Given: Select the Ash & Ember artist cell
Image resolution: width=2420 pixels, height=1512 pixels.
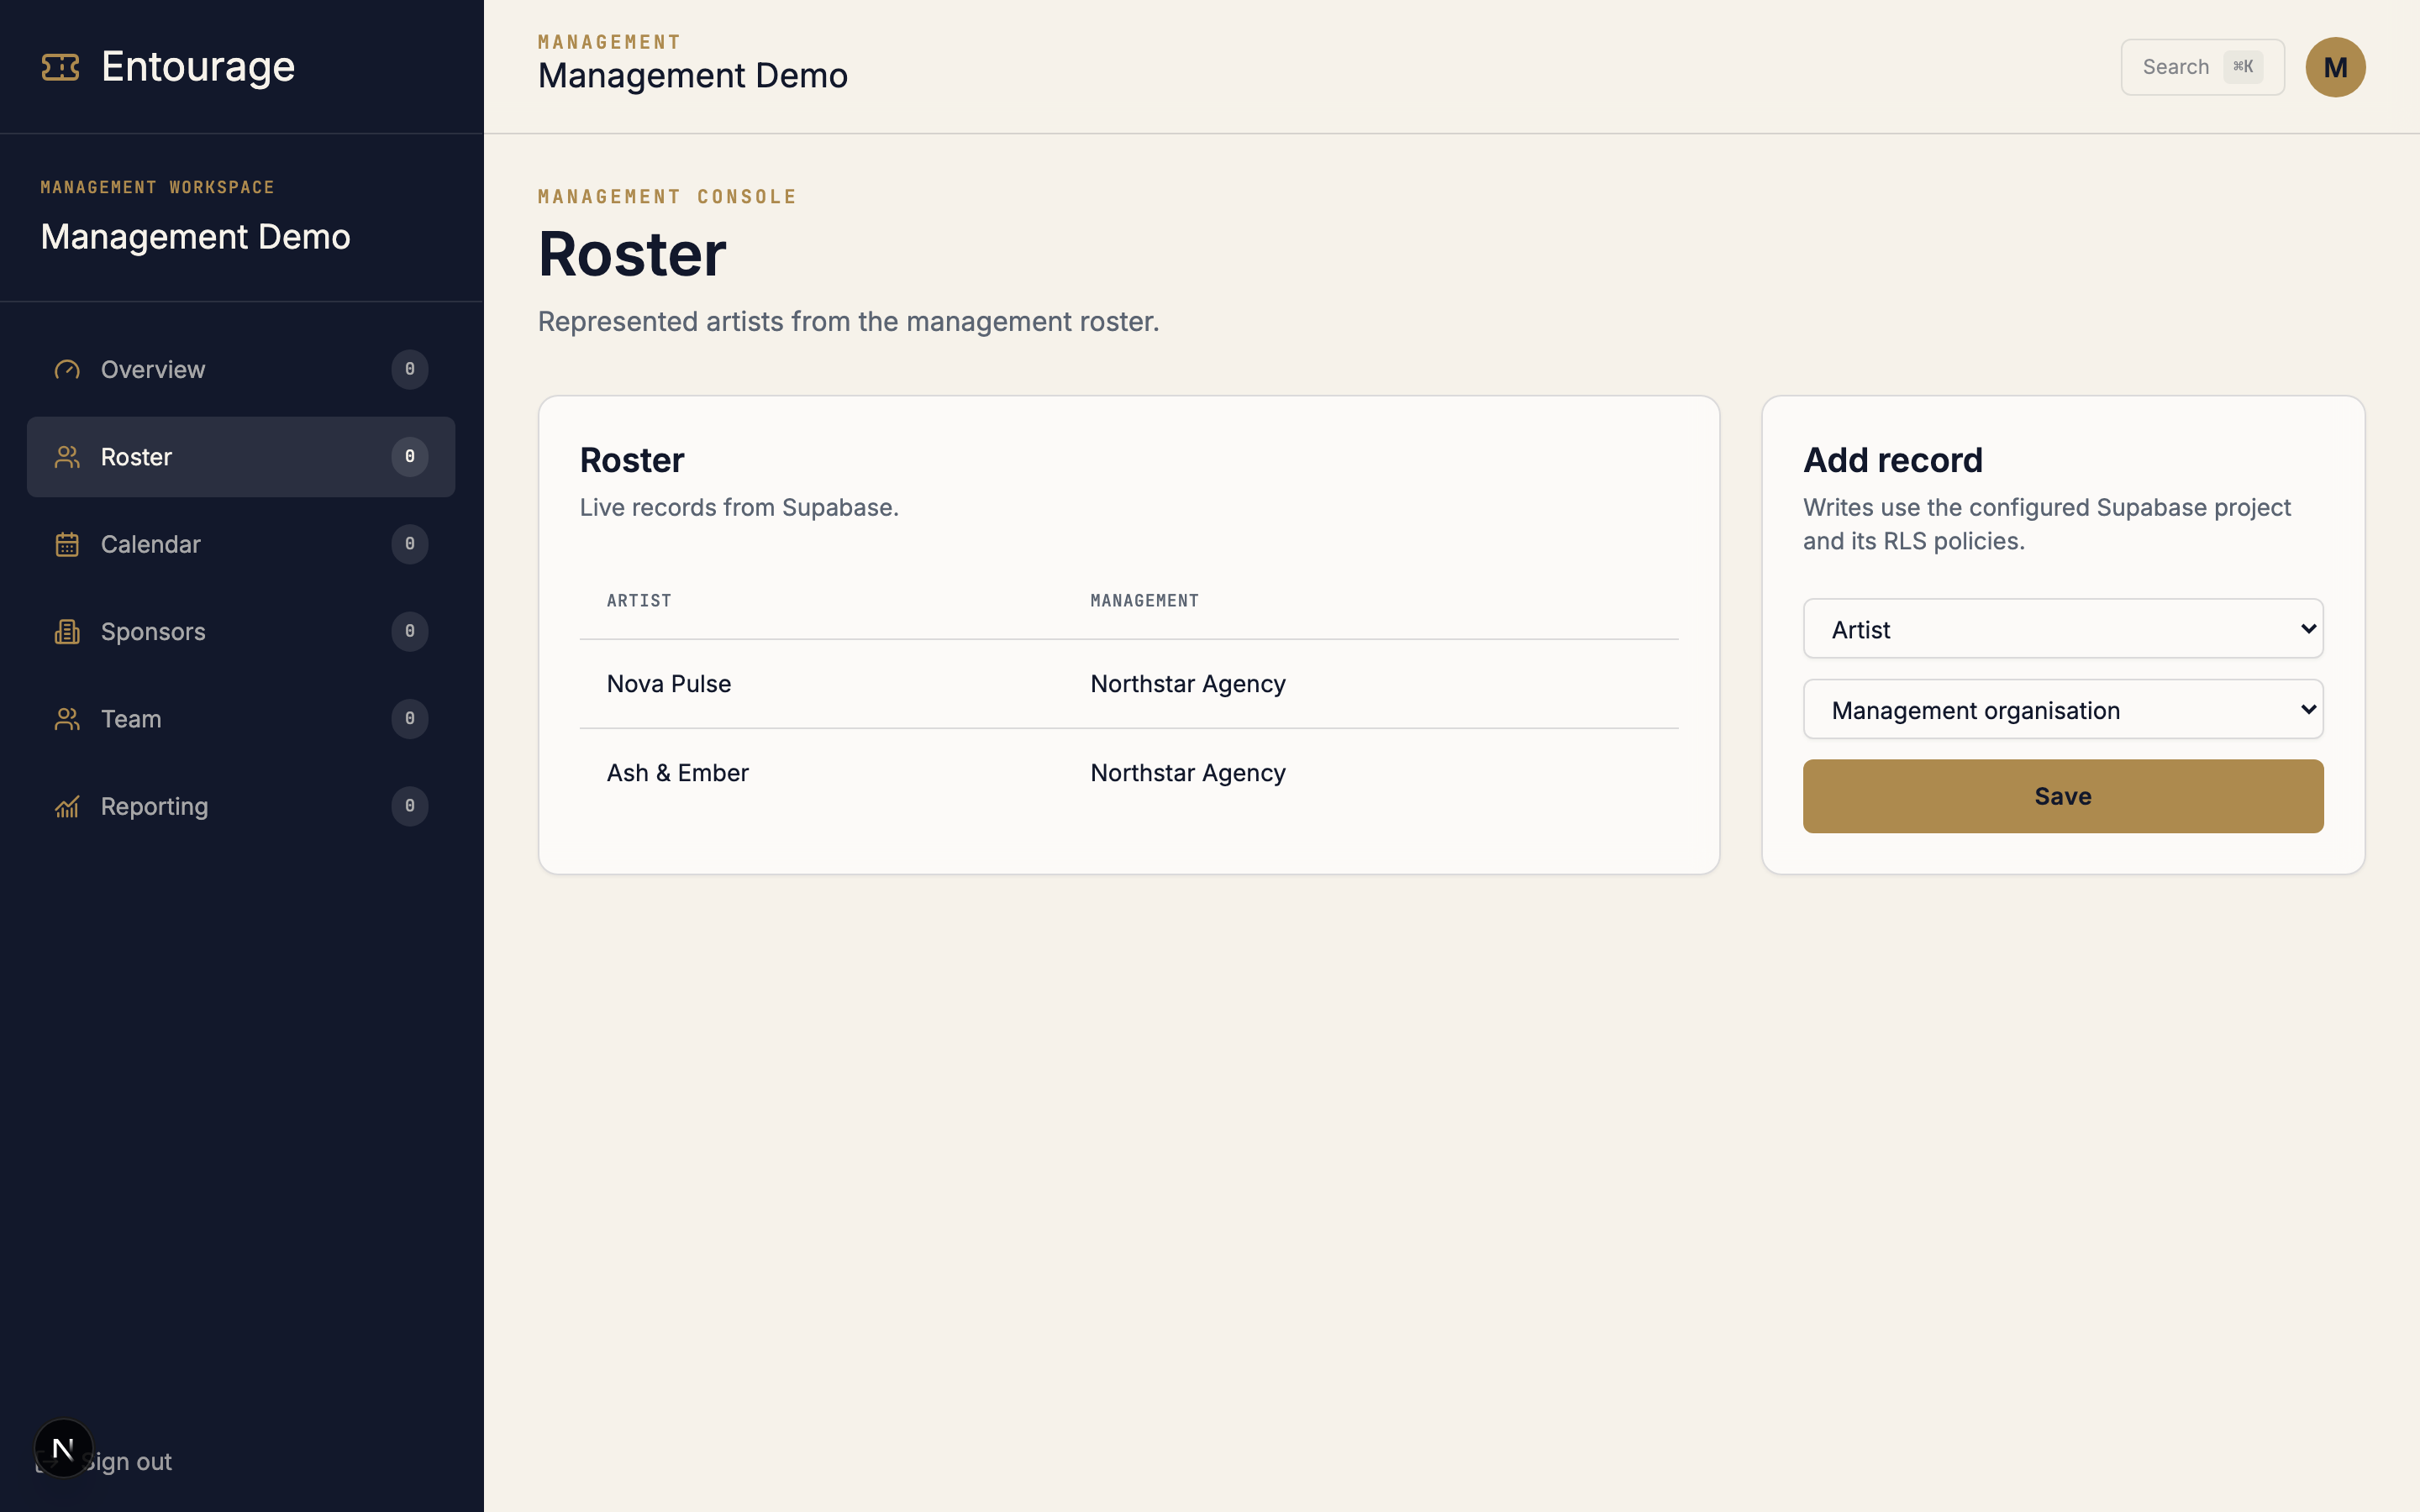Looking at the screenshot, I should [x=677, y=773].
